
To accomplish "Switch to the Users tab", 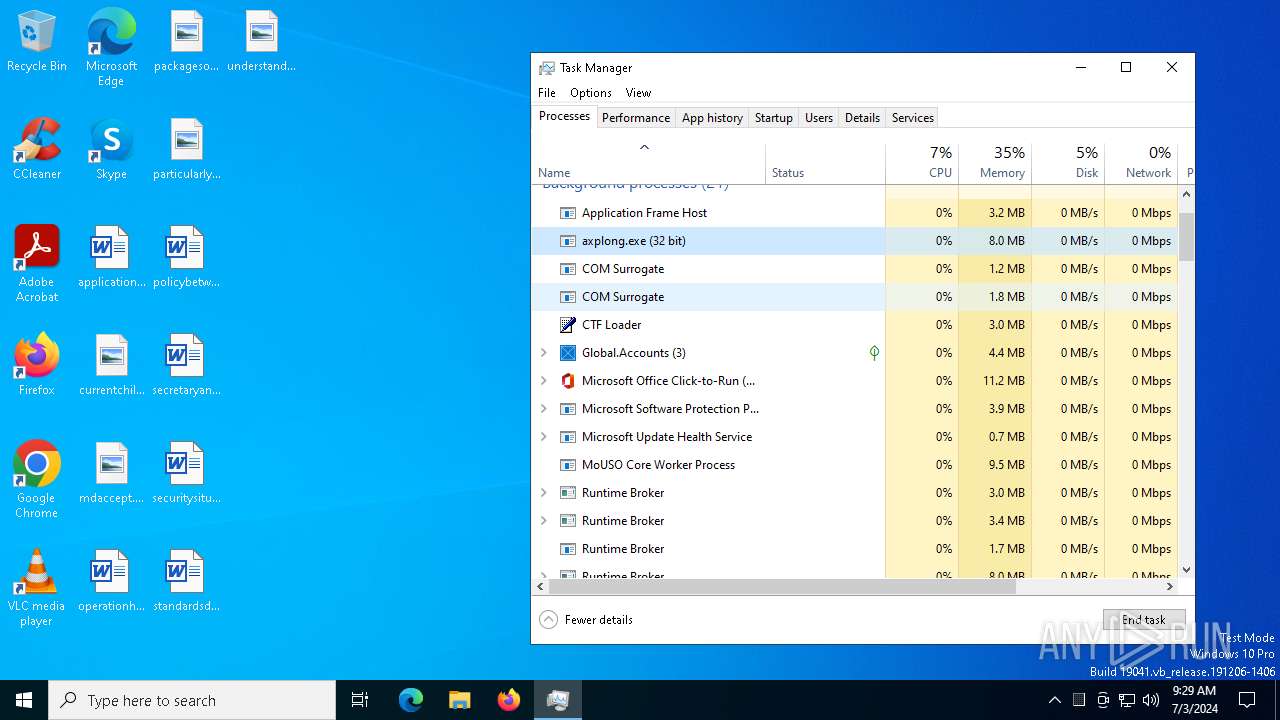I will (x=819, y=118).
